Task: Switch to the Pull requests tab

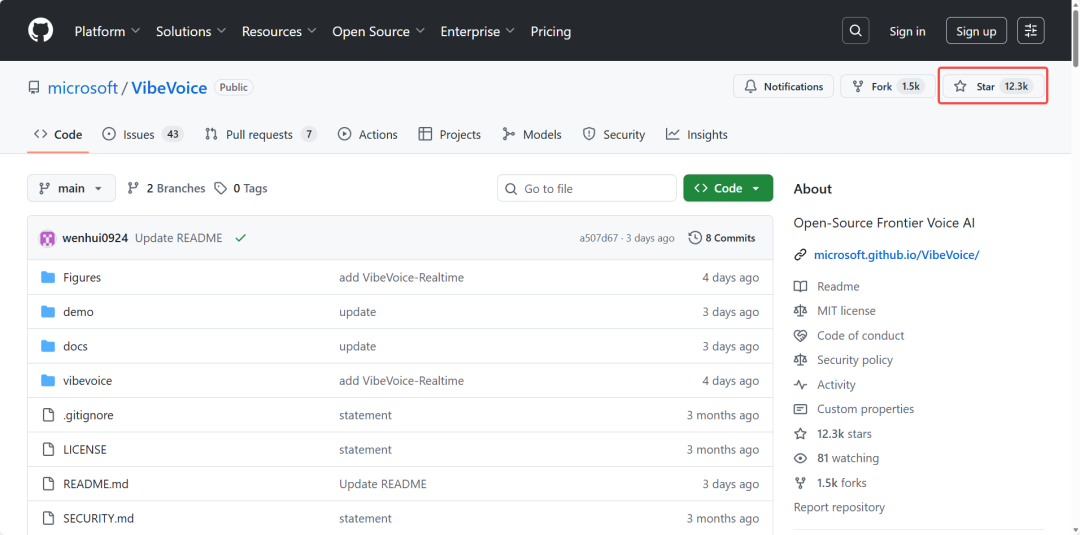Action: click(260, 135)
